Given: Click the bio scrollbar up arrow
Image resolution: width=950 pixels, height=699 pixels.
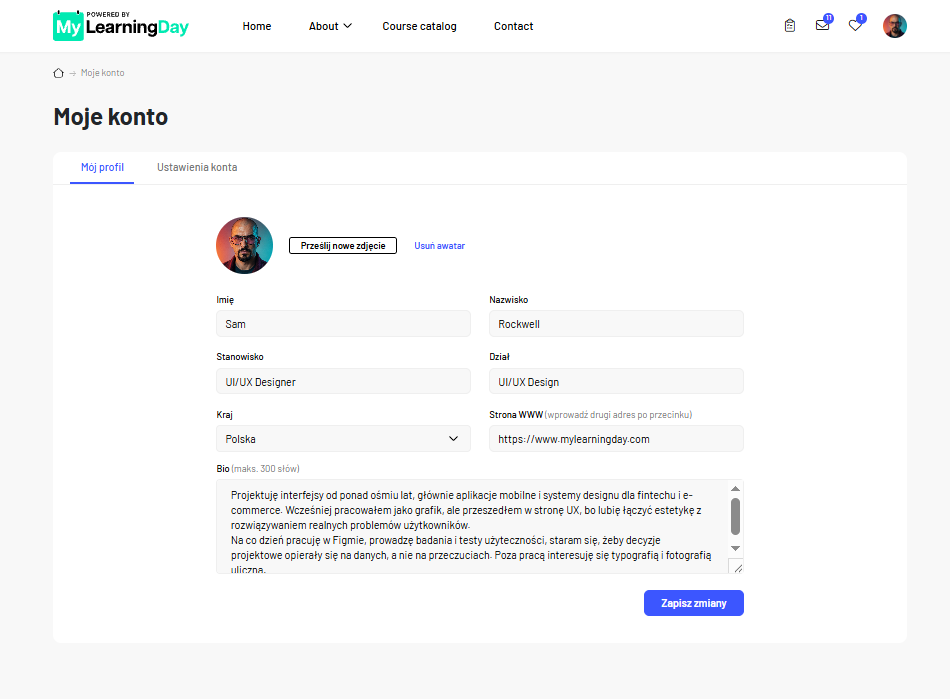Looking at the screenshot, I should pos(735,489).
